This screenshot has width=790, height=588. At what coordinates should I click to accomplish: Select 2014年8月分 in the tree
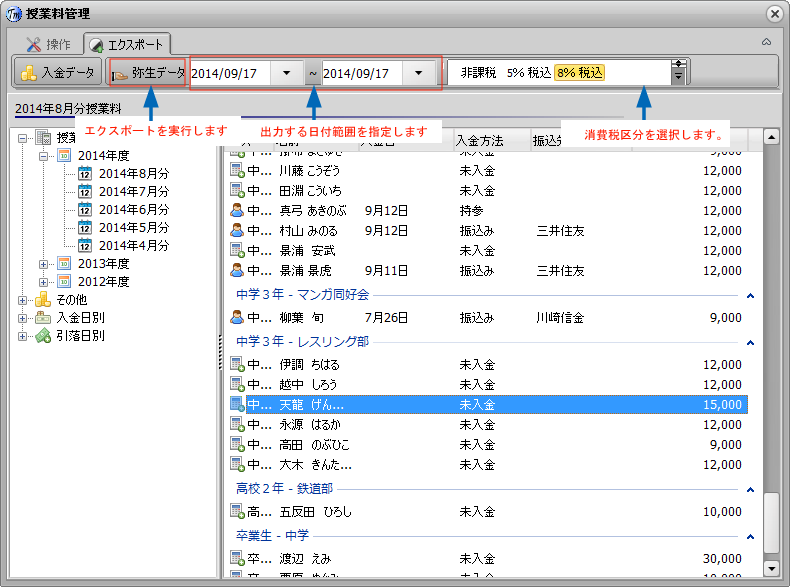[134, 174]
